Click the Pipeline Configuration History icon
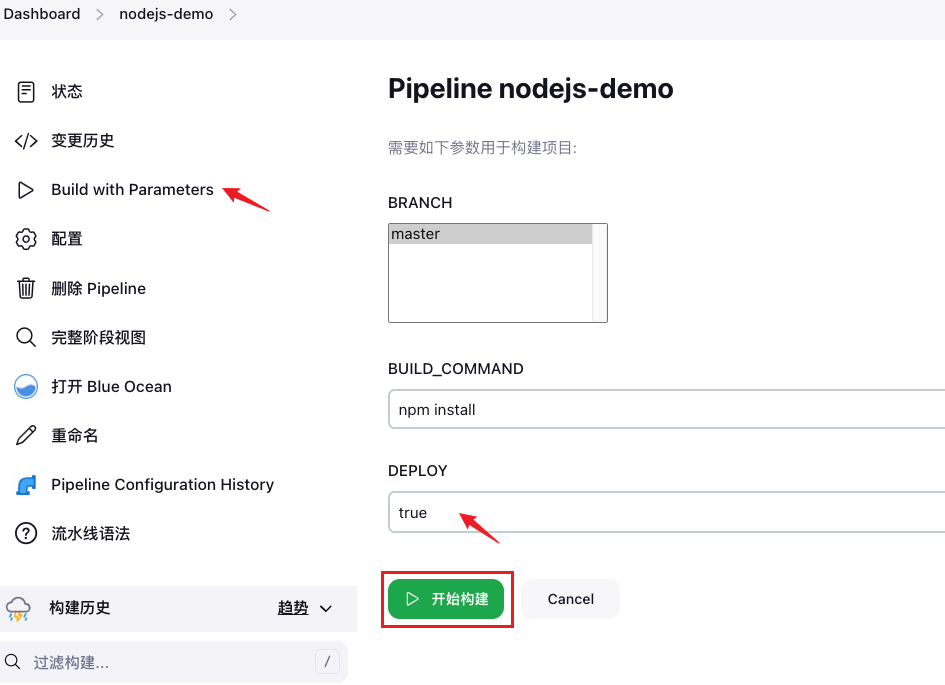Image resolution: width=945 pixels, height=685 pixels. (x=26, y=485)
